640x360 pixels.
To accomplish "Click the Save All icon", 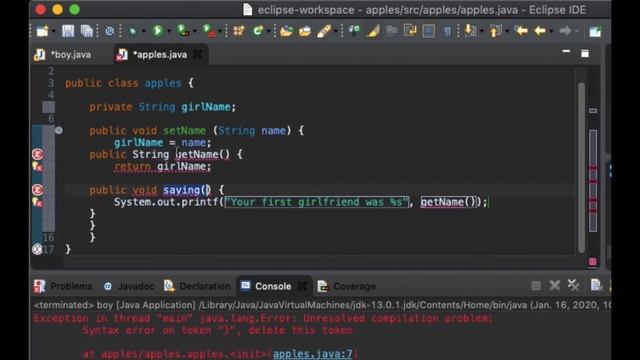I will click(x=87, y=31).
